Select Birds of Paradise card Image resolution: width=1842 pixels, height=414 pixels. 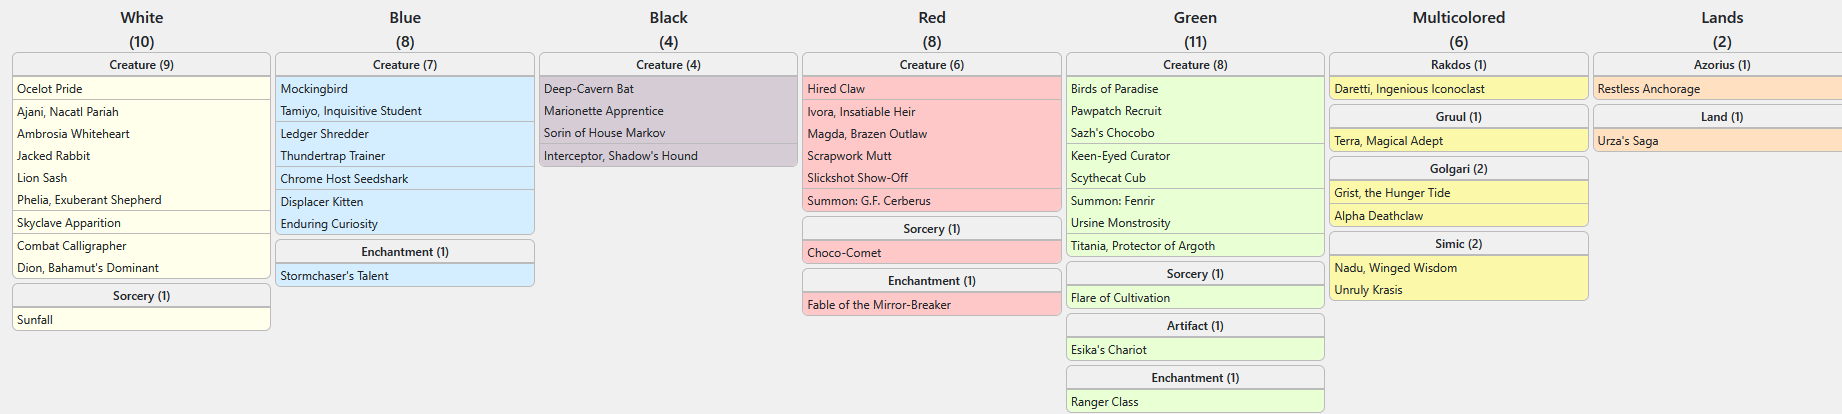pos(1114,89)
